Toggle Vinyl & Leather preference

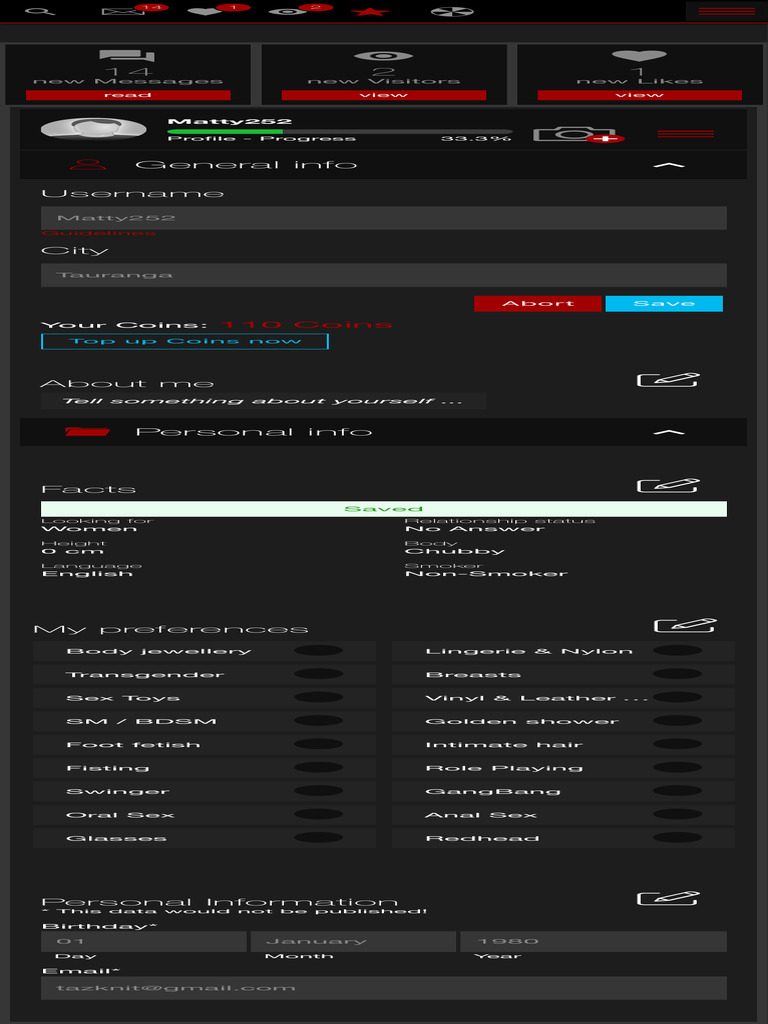tap(677, 697)
